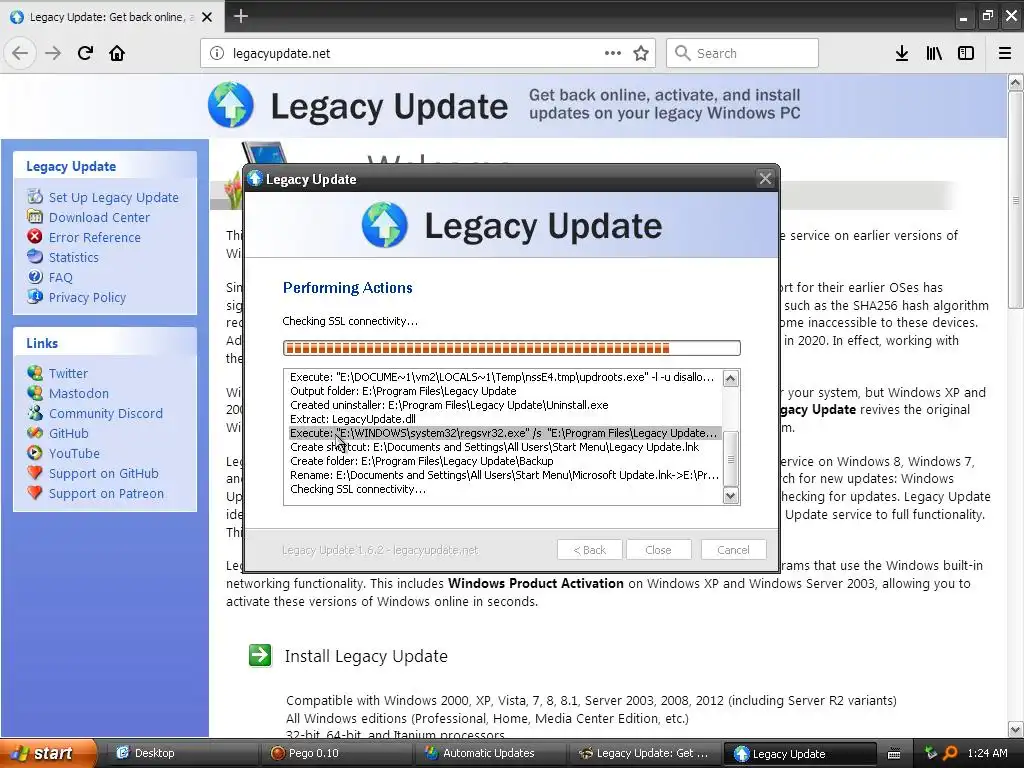
Task: Click the Twitter link icon
Action: [x=35, y=373]
